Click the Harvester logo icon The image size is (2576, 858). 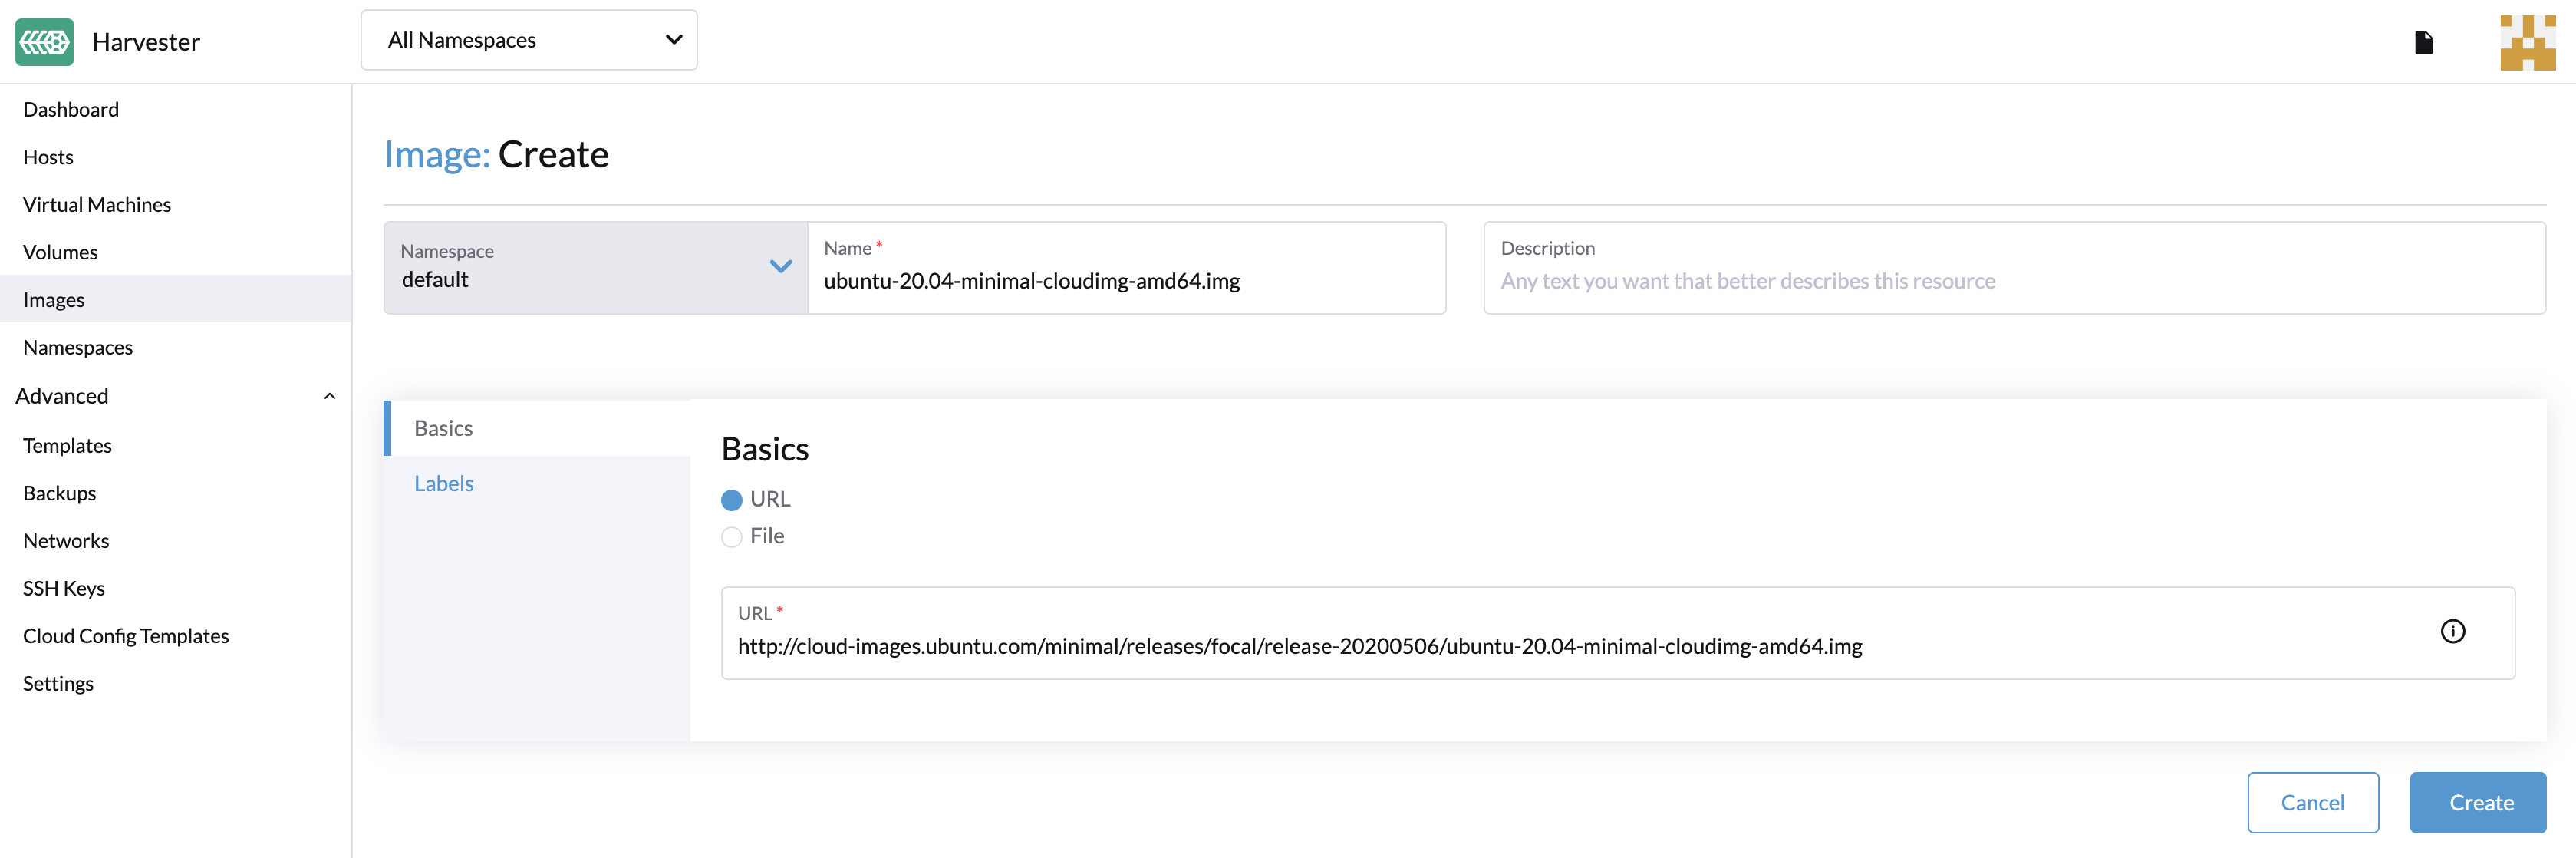coord(44,42)
